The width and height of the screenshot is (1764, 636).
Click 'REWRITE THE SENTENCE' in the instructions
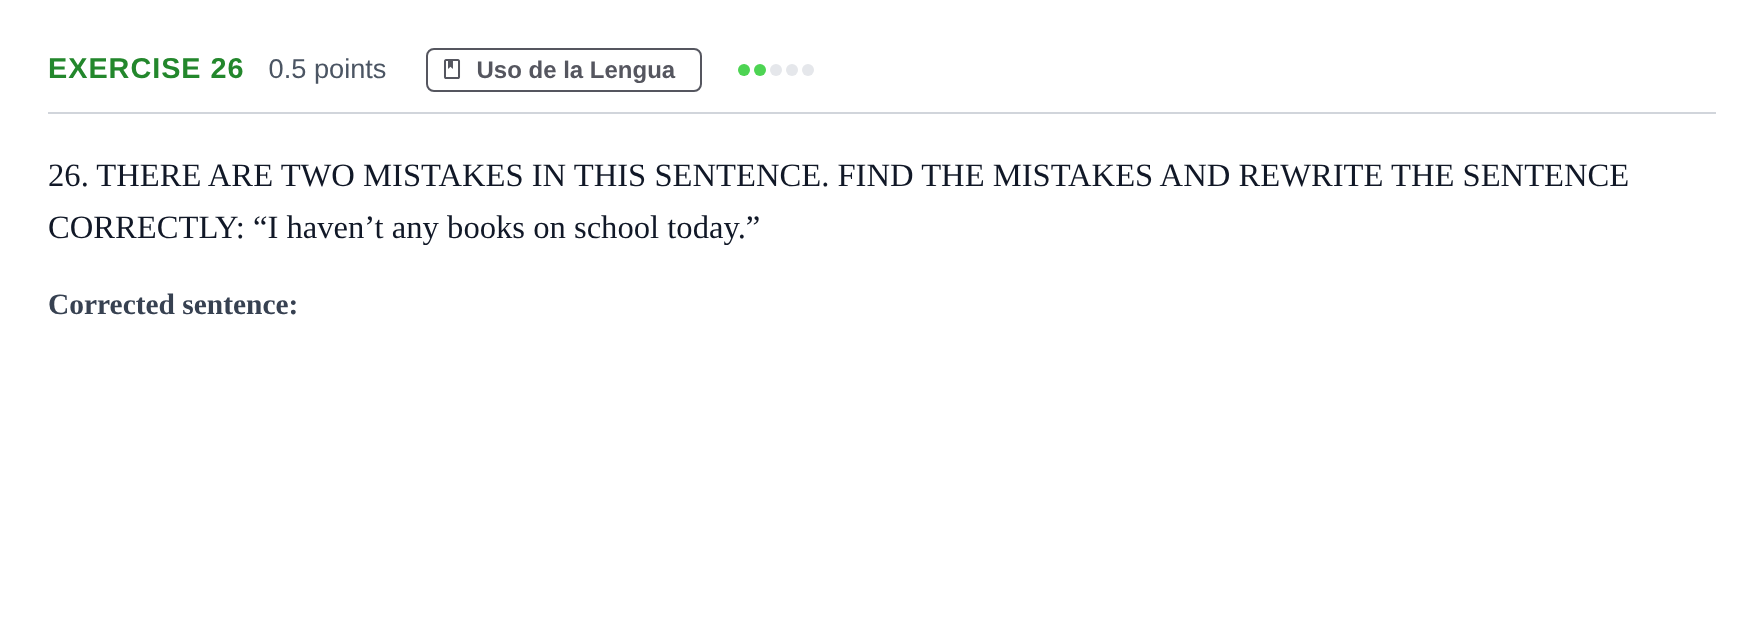[x=1434, y=176]
